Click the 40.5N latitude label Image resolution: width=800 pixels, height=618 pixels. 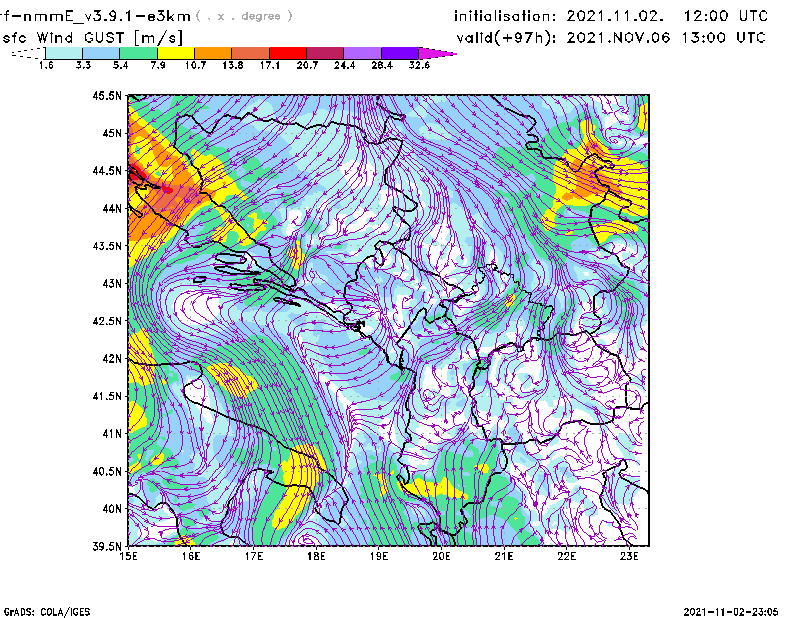pyautogui.click(x=107, y=471)
